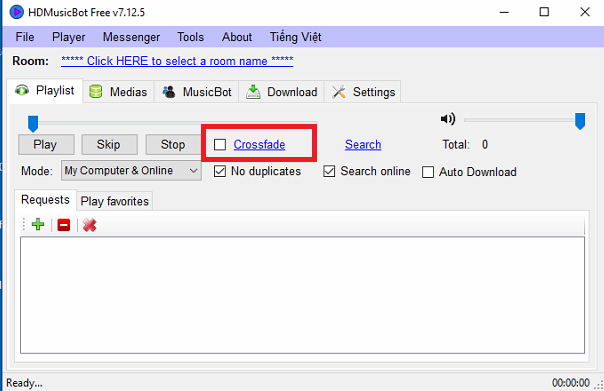
Task: Switch to the Download tab
Action: click(282, 92)
